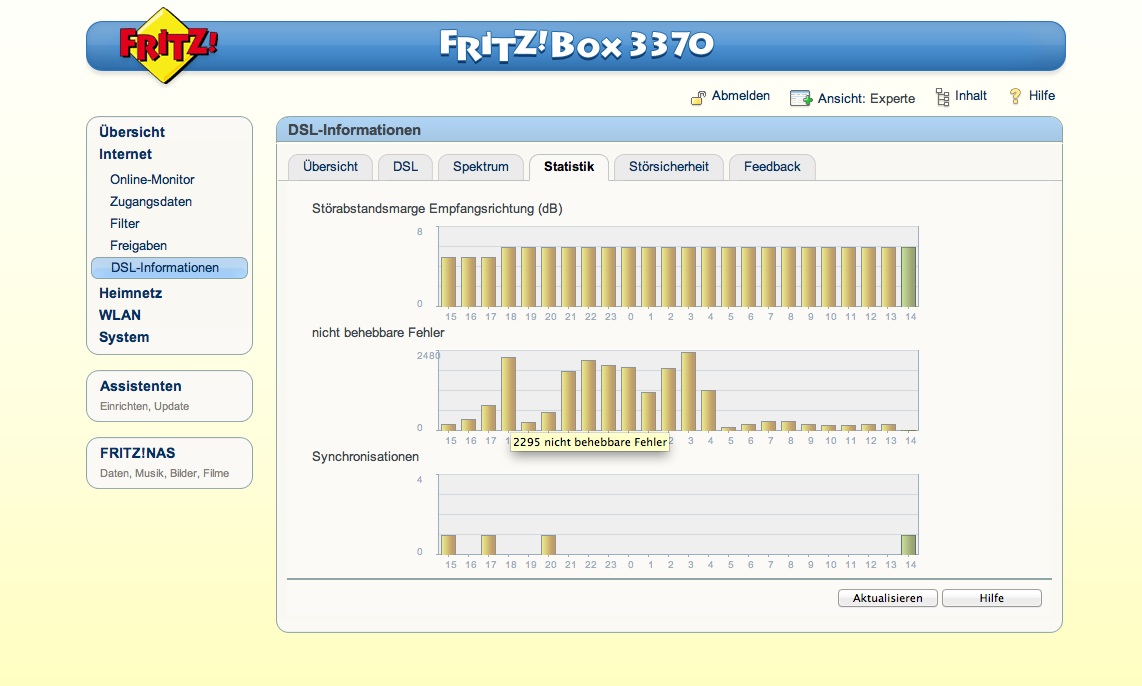1142x686 pixels.
Task: Click the Hilfe question mark icon
Action: [x=1015, y=96]
